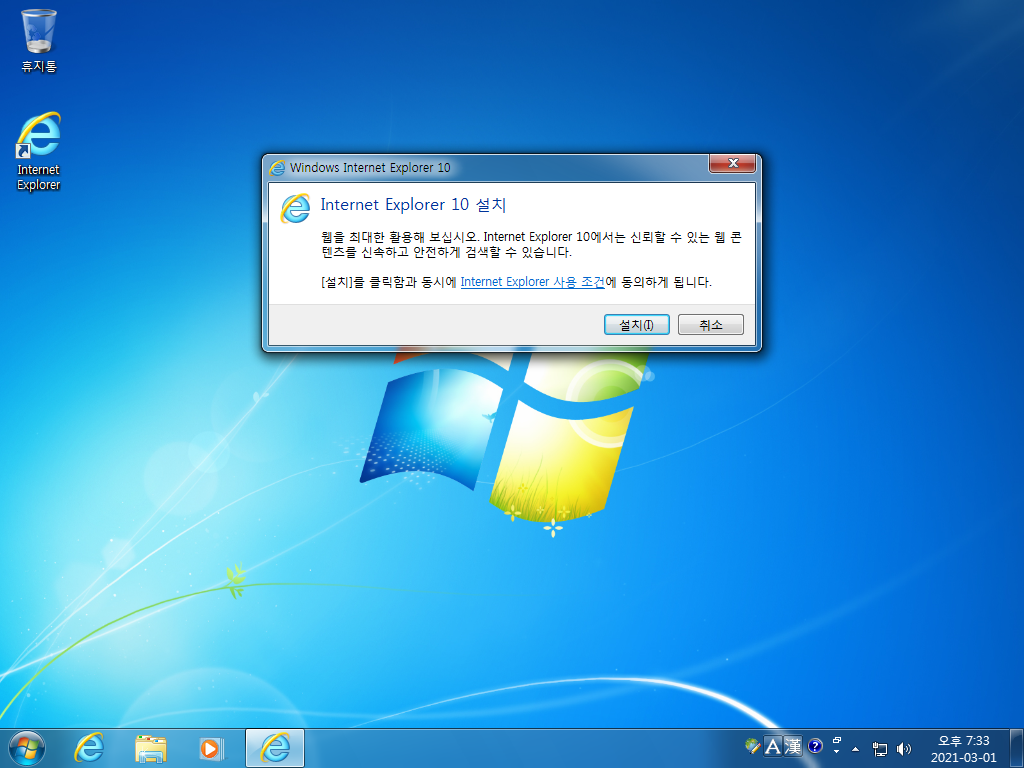Screen dimensions: 1024x768
Task: Click the Show desktop button at taskbar end
Action: [1017, 748]
